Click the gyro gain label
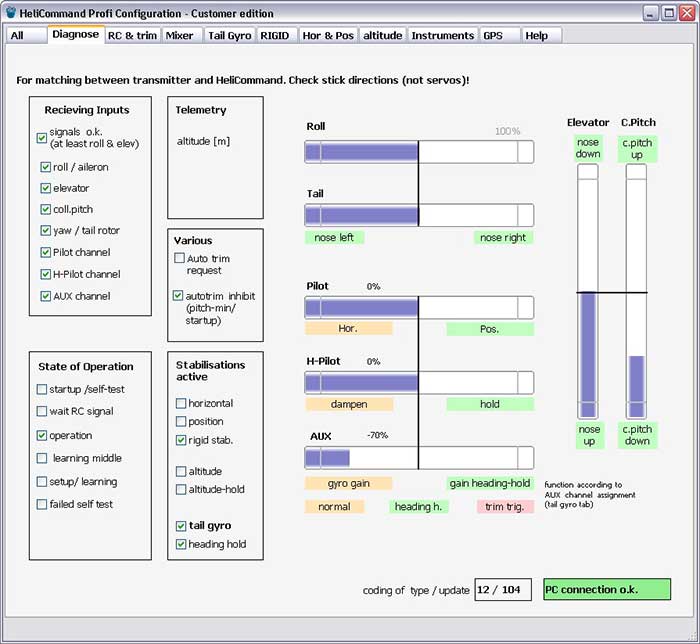Image resolution: width=700 pixels, height=644 pixels. (x=349, y=483)
